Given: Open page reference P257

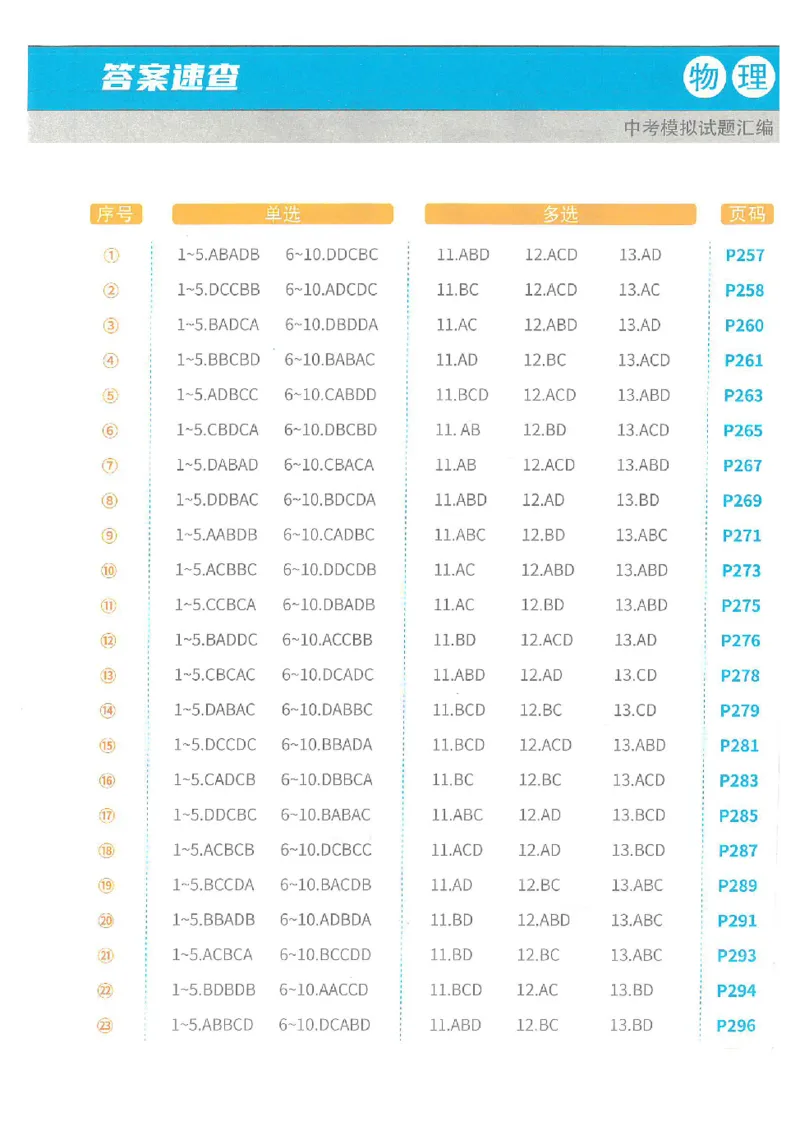Looking at the screenshot, I should click(x=745, y=255).
